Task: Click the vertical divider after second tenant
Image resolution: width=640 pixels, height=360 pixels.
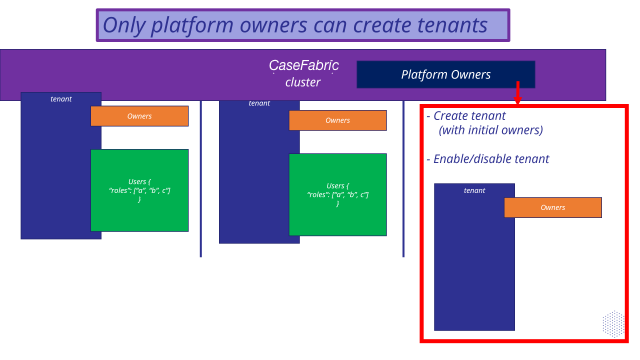Action: pos(403,179)
